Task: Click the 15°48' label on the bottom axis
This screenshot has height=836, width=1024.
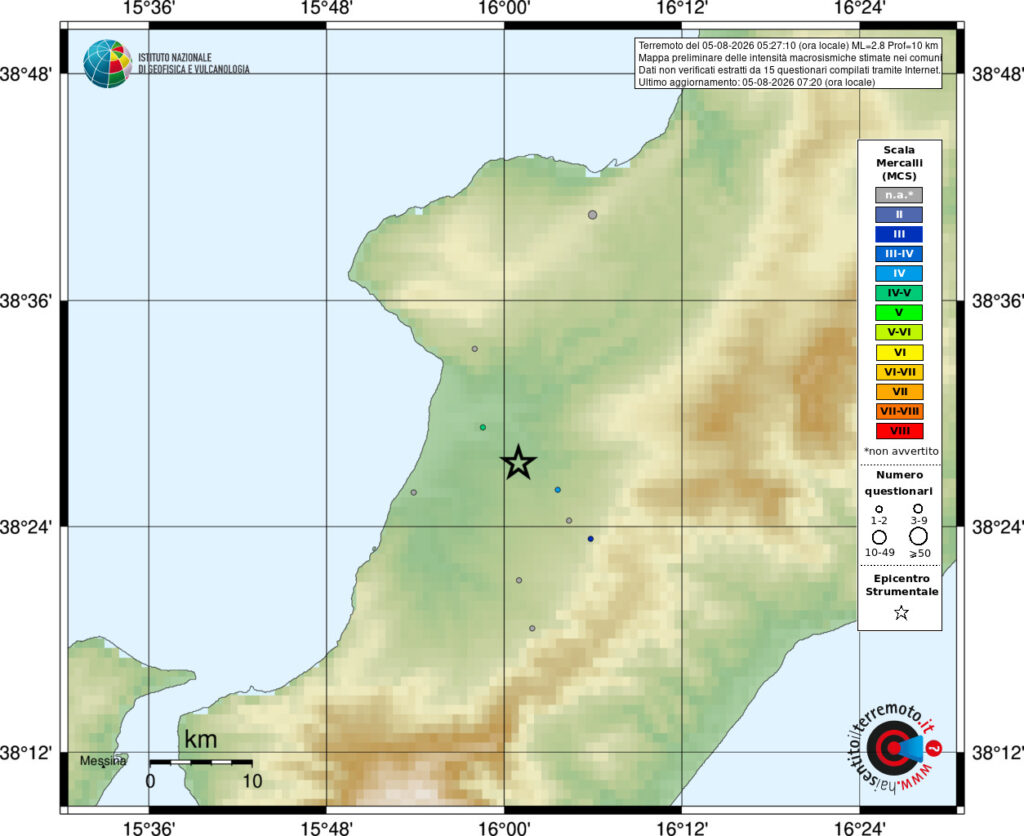Action: click(x=327, y=828)
